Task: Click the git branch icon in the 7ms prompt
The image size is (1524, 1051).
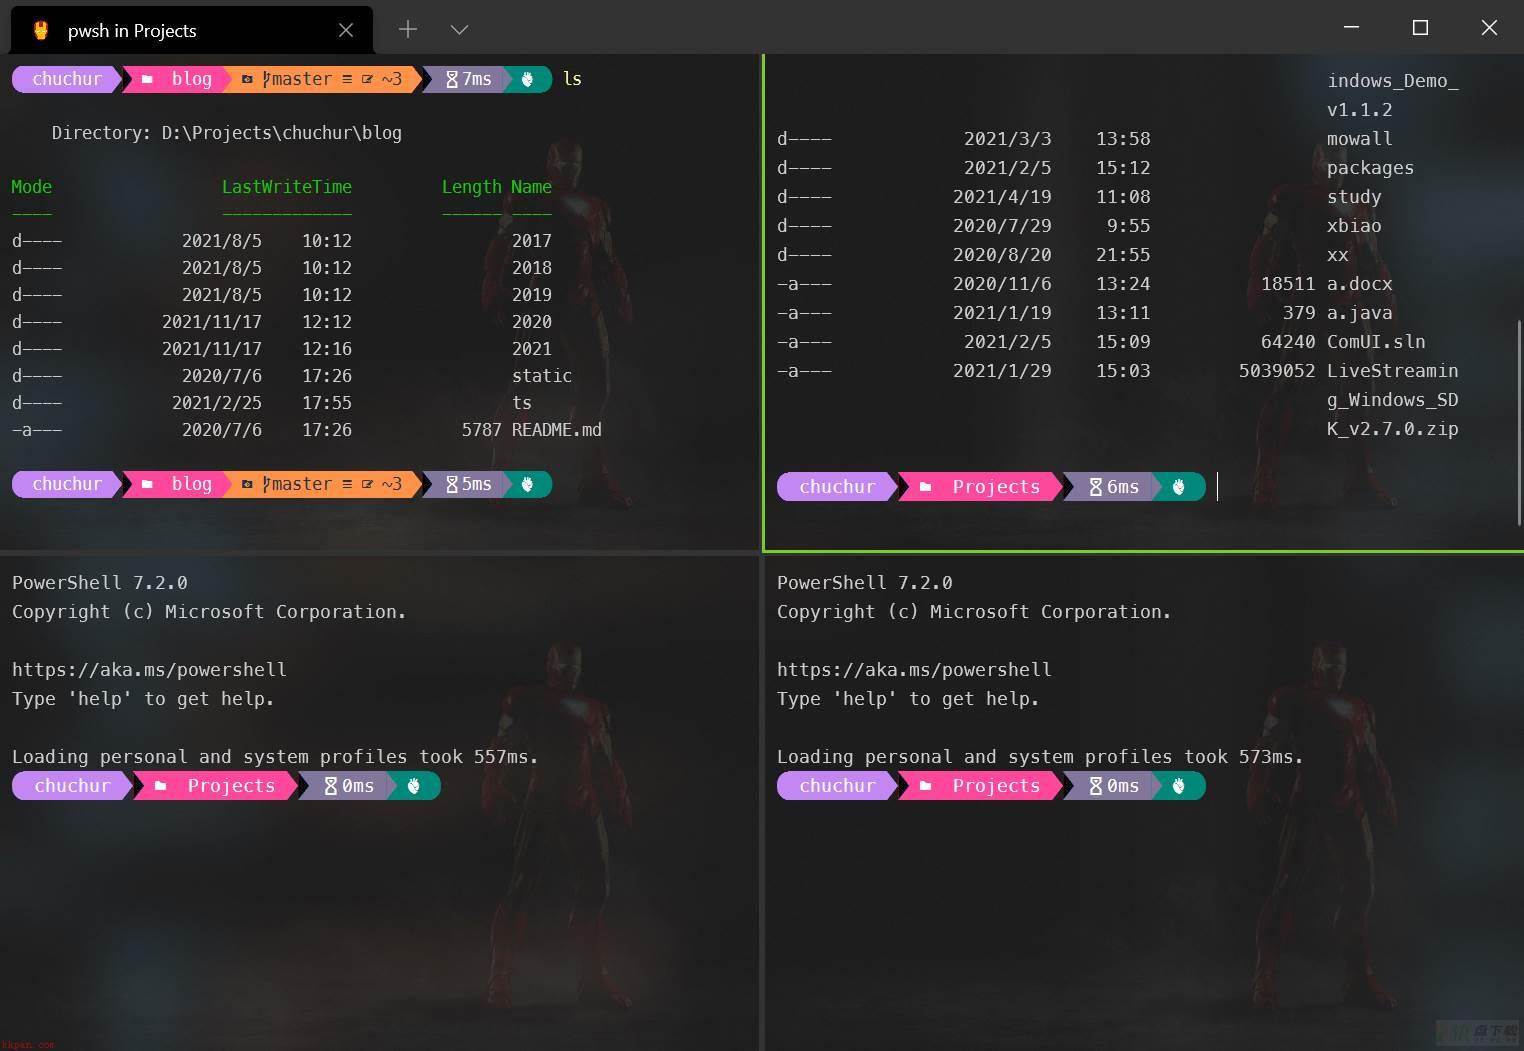Action: pyautogui.click(x=266, y=79)
